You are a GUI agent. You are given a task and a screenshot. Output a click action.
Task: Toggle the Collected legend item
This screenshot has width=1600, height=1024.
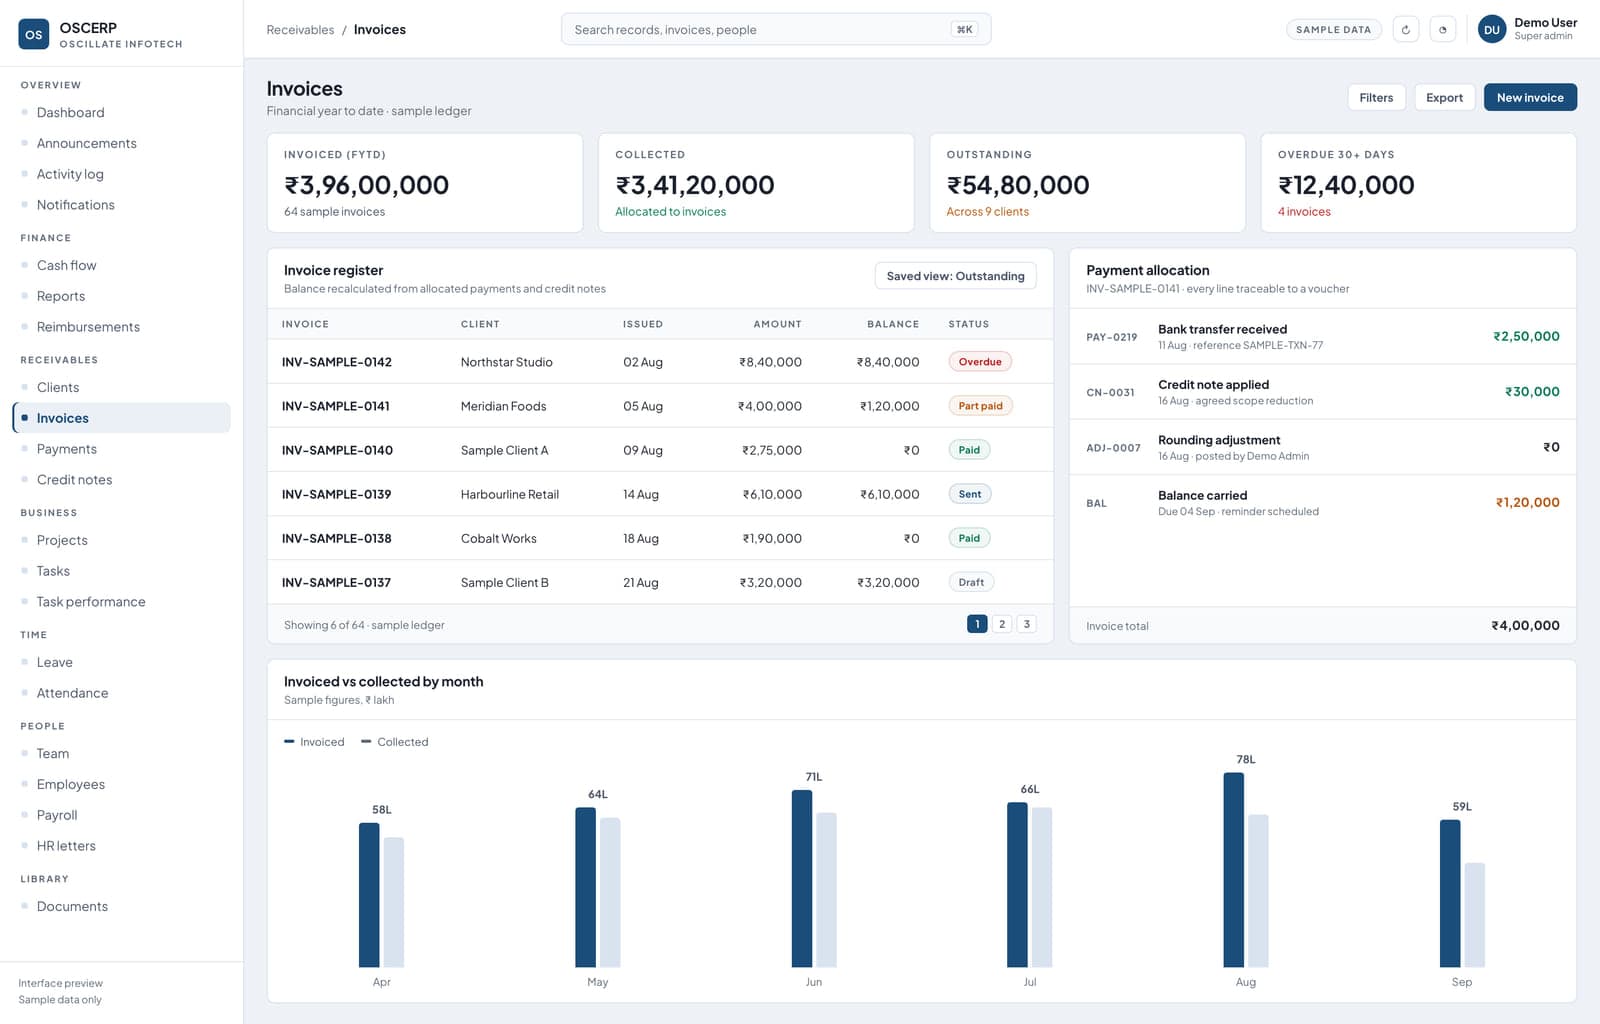point(394,742)
